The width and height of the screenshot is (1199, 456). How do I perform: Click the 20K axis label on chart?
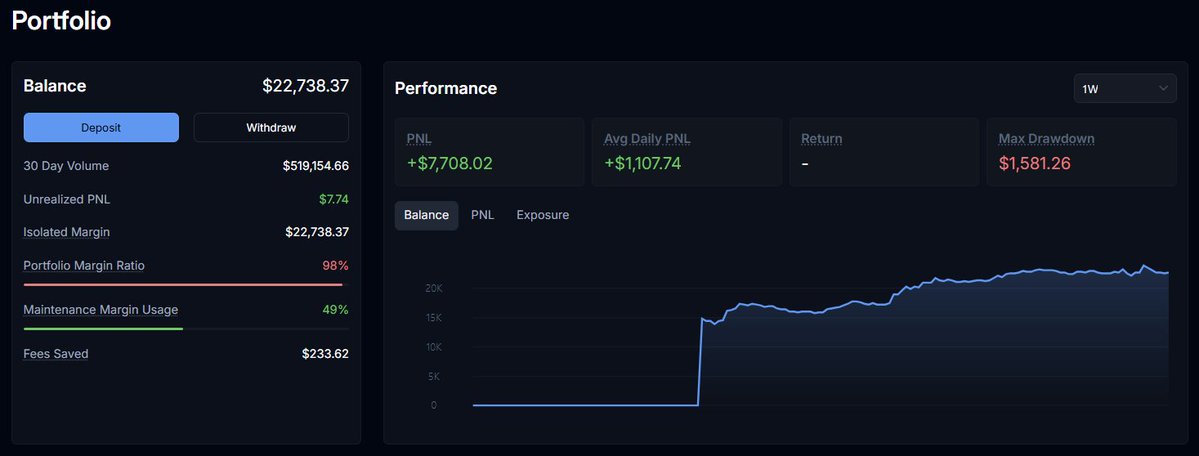coord(434,288)
